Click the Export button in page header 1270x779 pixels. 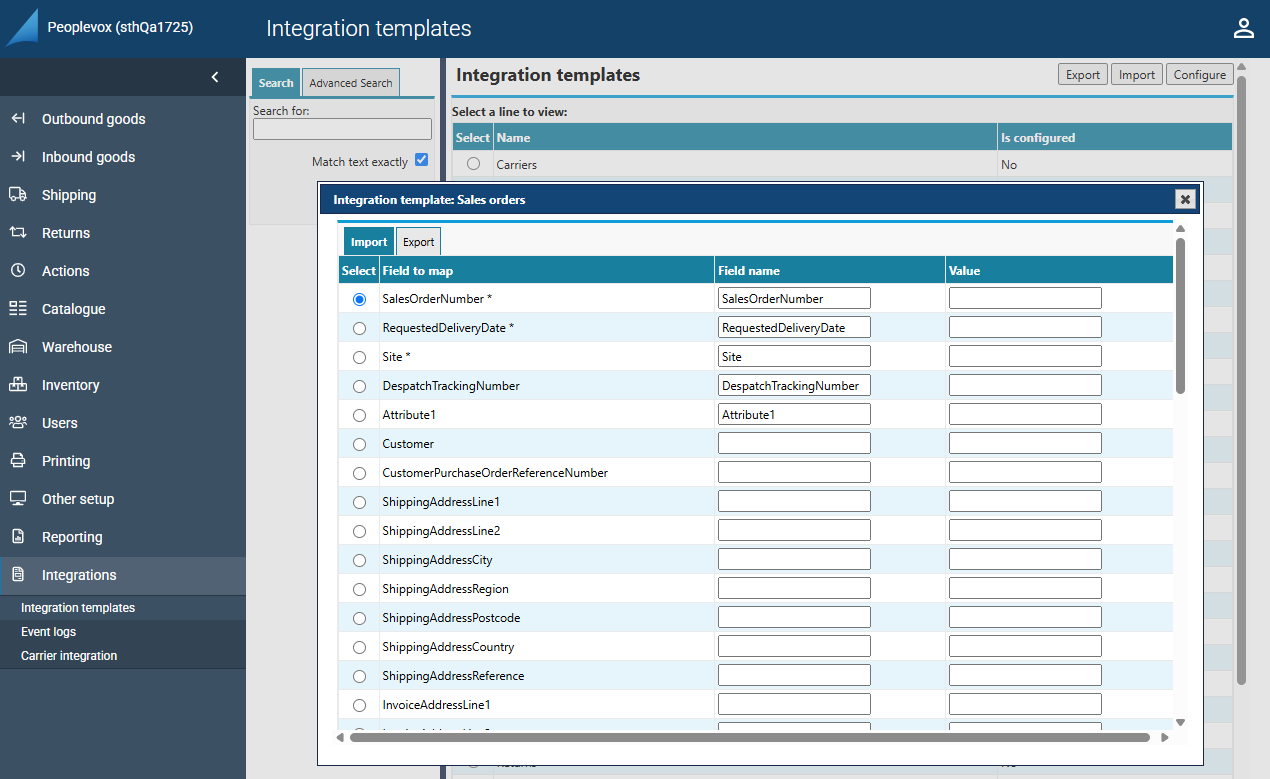click(1083, 75)
